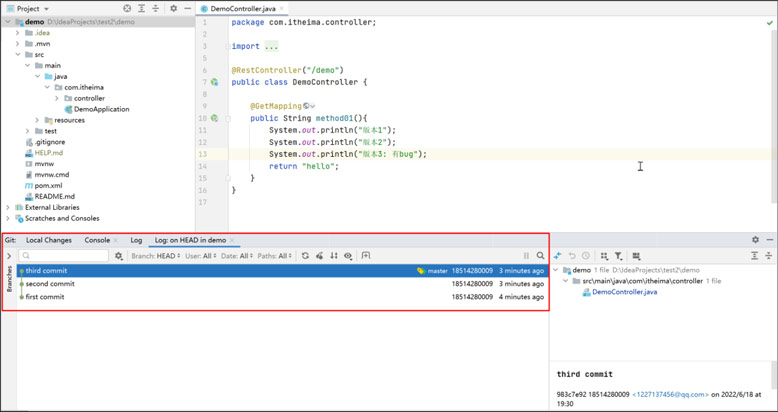Expand the .mvn folder in Project tree

click(x=17, y=44)
